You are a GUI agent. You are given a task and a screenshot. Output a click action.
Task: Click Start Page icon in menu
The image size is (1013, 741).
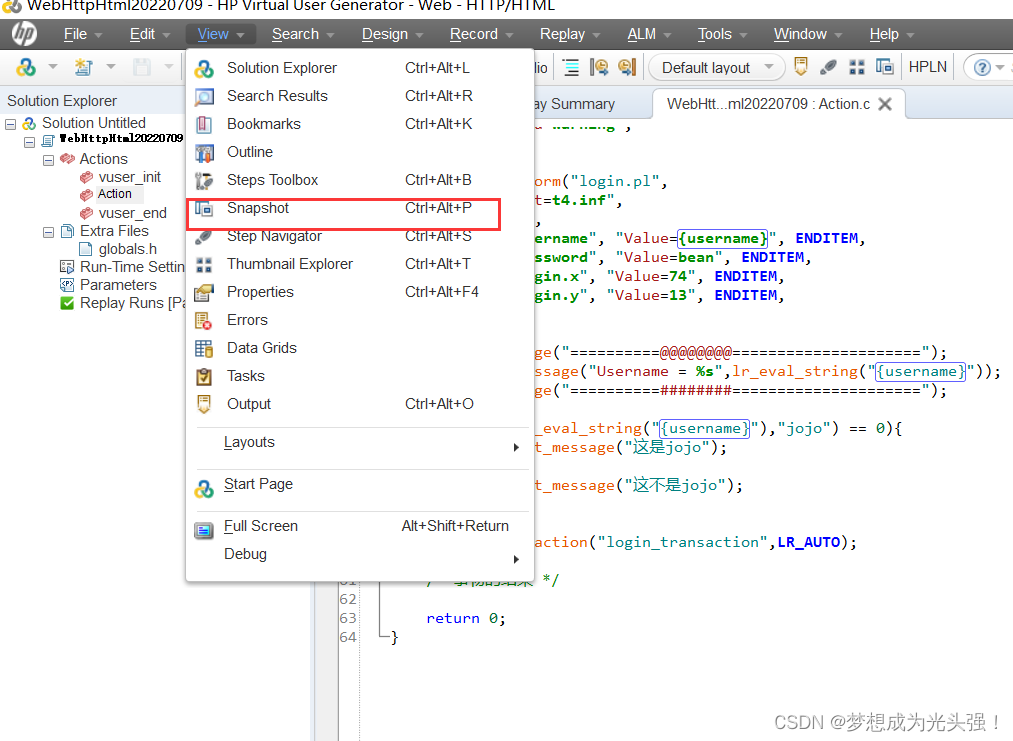tap(204, 489)
